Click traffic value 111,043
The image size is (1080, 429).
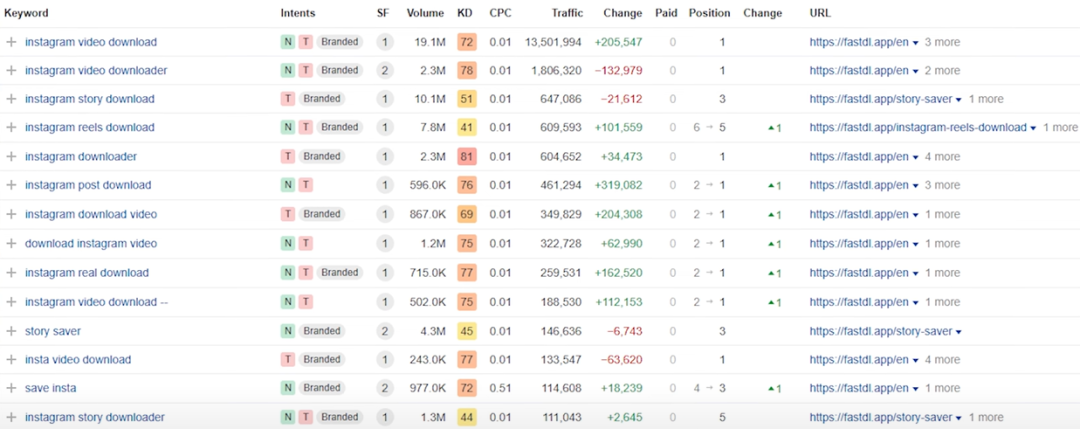(562, 417)
